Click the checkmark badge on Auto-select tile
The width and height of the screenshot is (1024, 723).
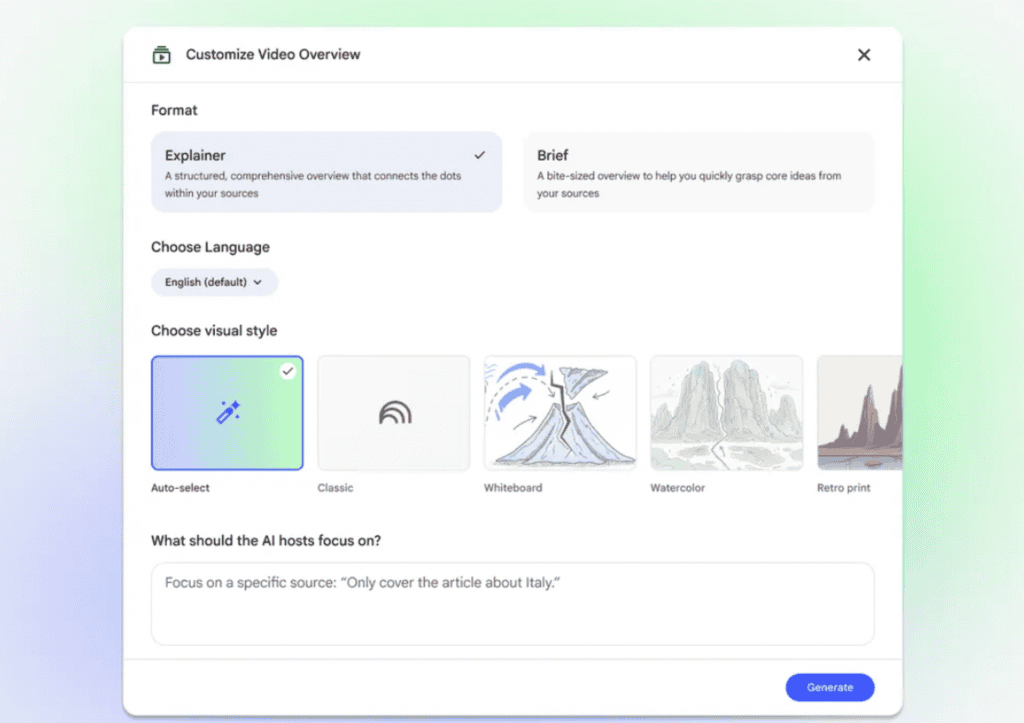pyautogui.click(x=288, y=371)
